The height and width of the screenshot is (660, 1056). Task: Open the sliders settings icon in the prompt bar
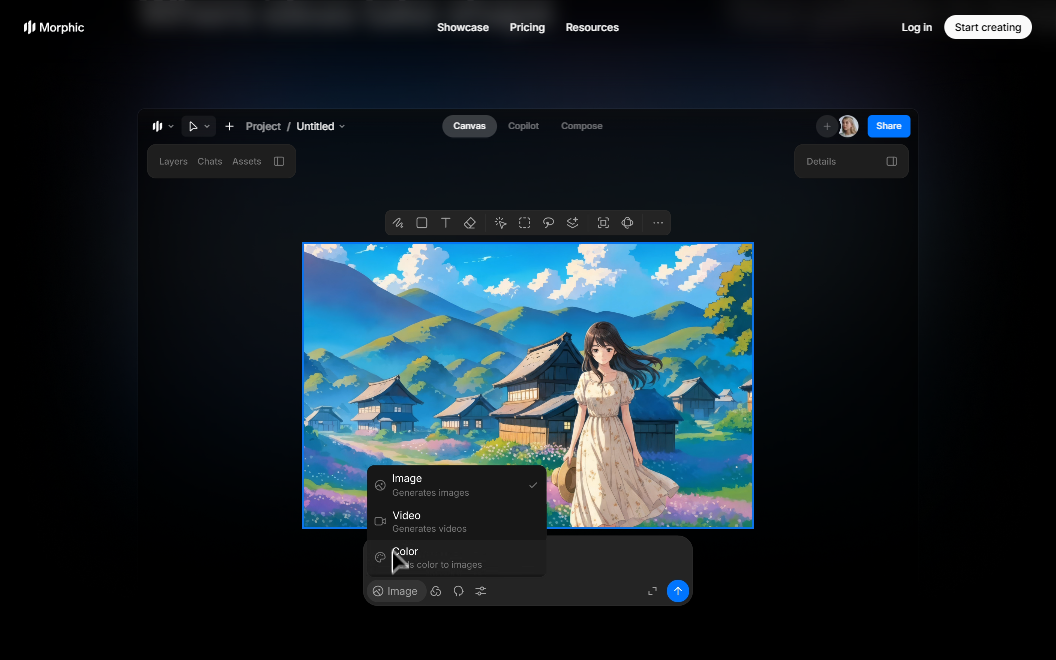click(481, 591)
